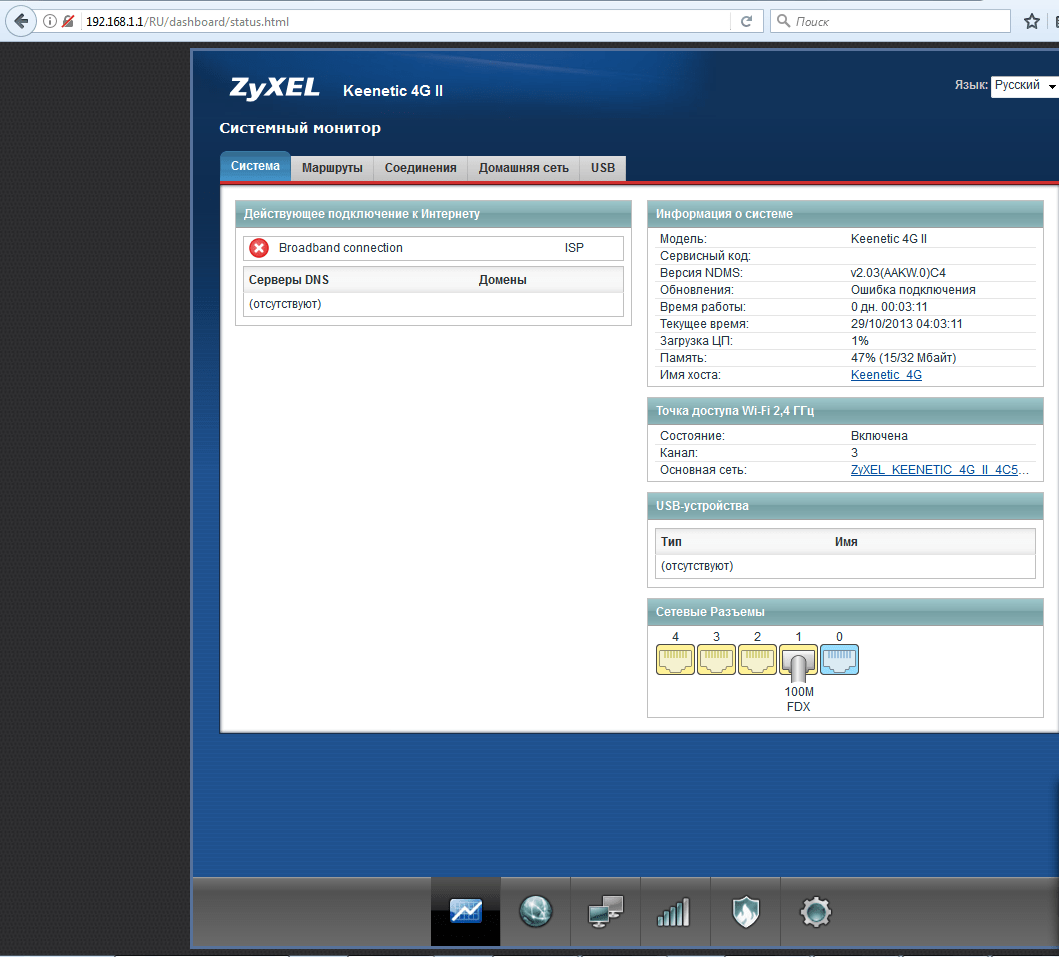The image size is (1059, 957).
Task: Switch to the USB tab
Action: pos(603,168)
